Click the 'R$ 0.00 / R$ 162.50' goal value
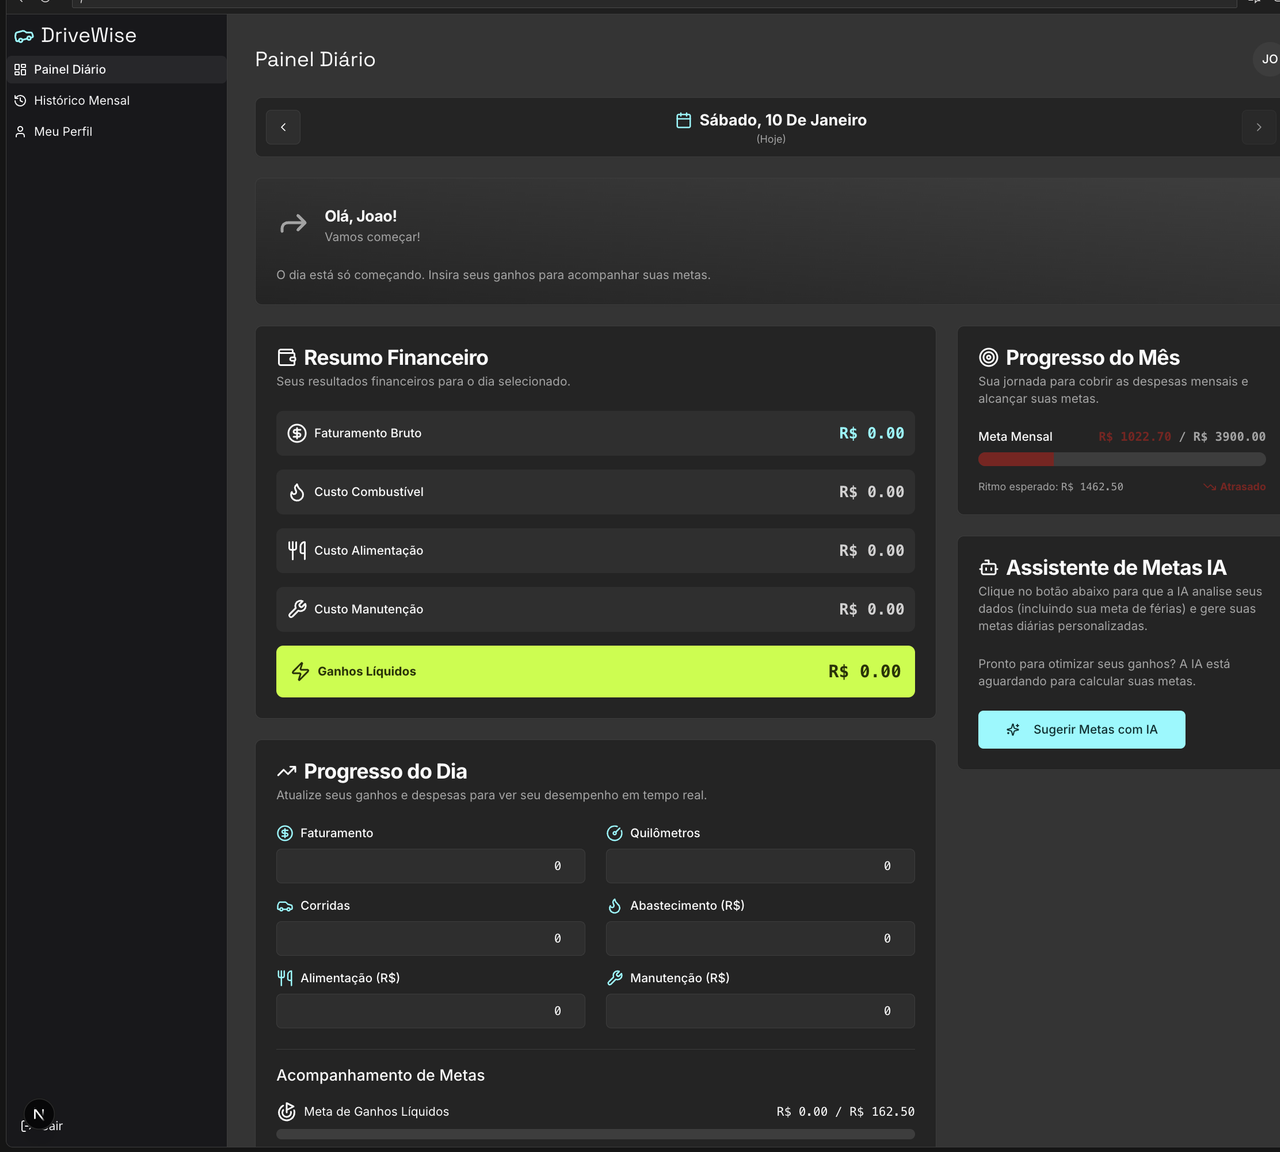The height and width of the screenshot is (1152, 1280). tap(846, 1112)
